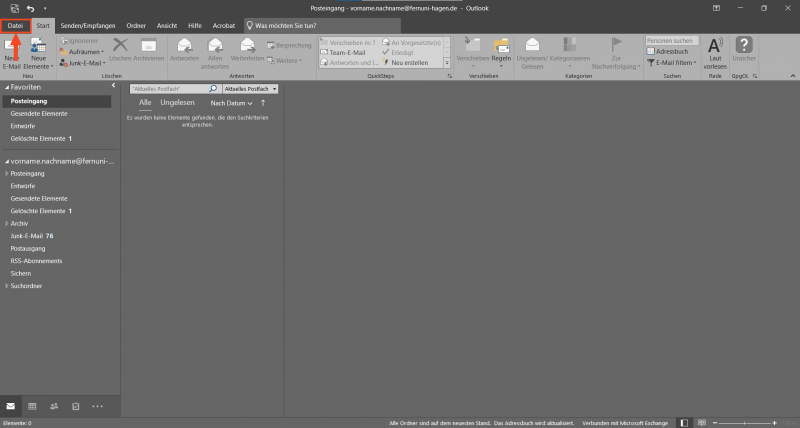
Task: Click the Archivieren box icon
Action: 148,45
